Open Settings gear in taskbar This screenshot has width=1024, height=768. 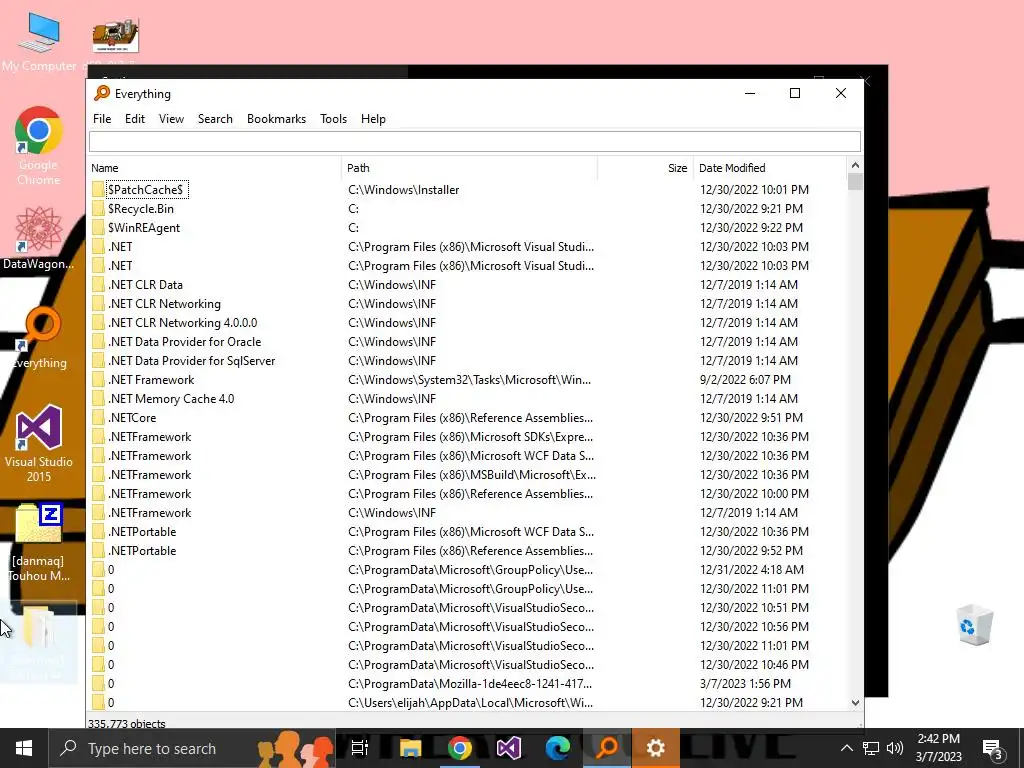tap(656, 748)
